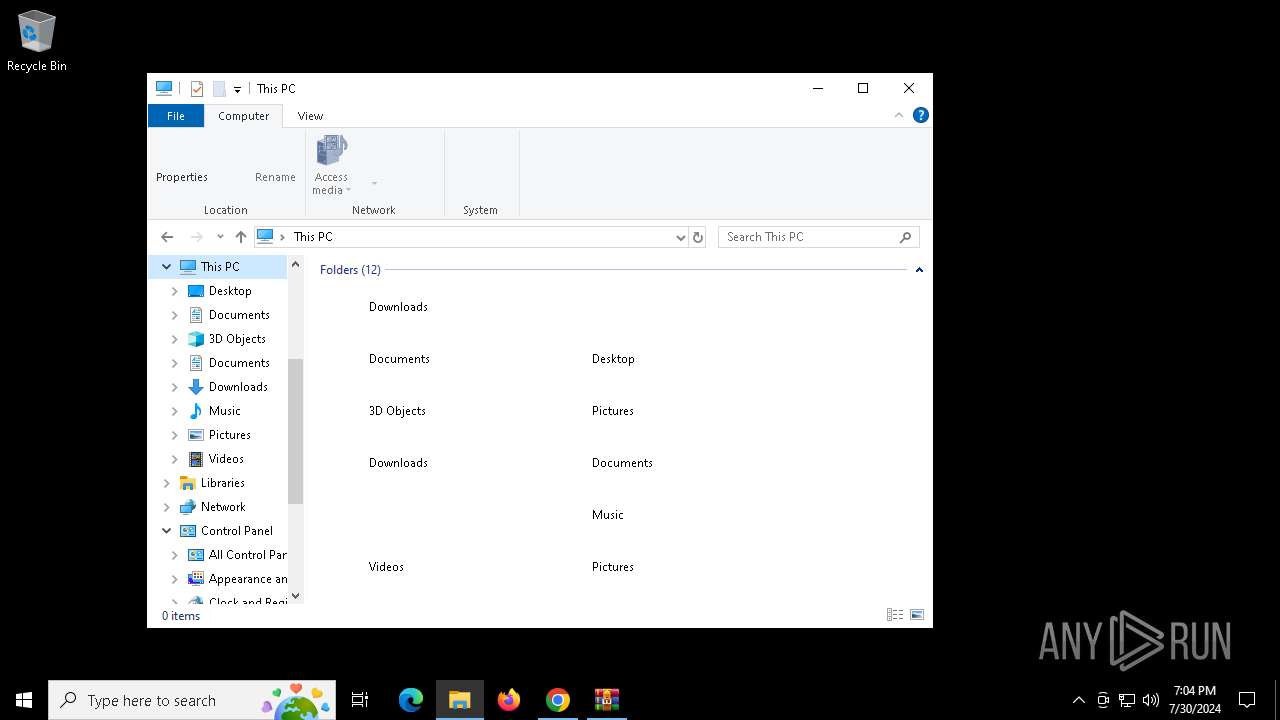The width and height of the screenshot is (1280, 720).
Task: Open Task View from the taskbar
Action: pyautogui.click(x=360, y=700)
